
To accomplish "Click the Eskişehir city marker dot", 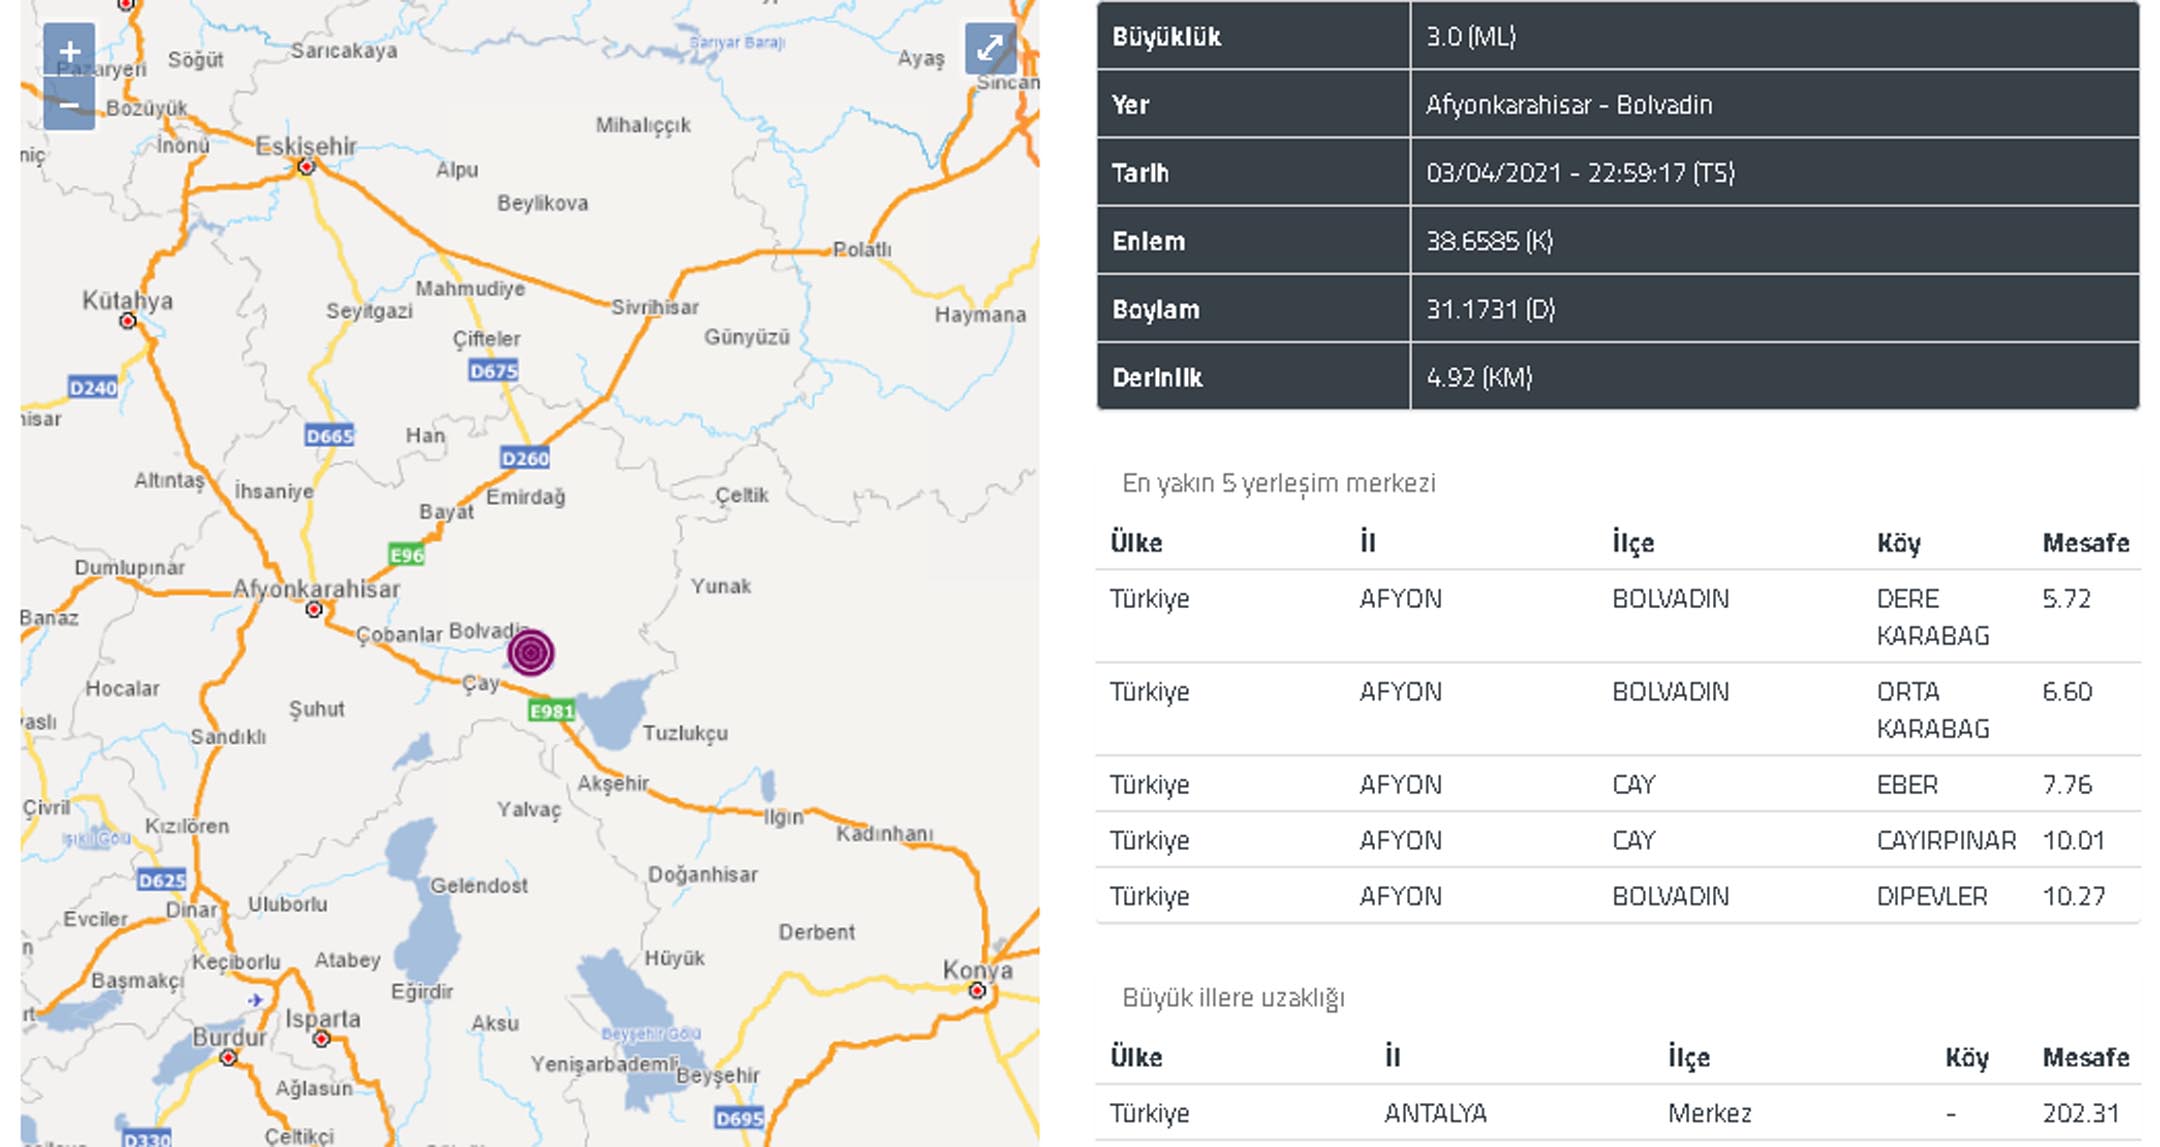I will (x=307, y=167).
